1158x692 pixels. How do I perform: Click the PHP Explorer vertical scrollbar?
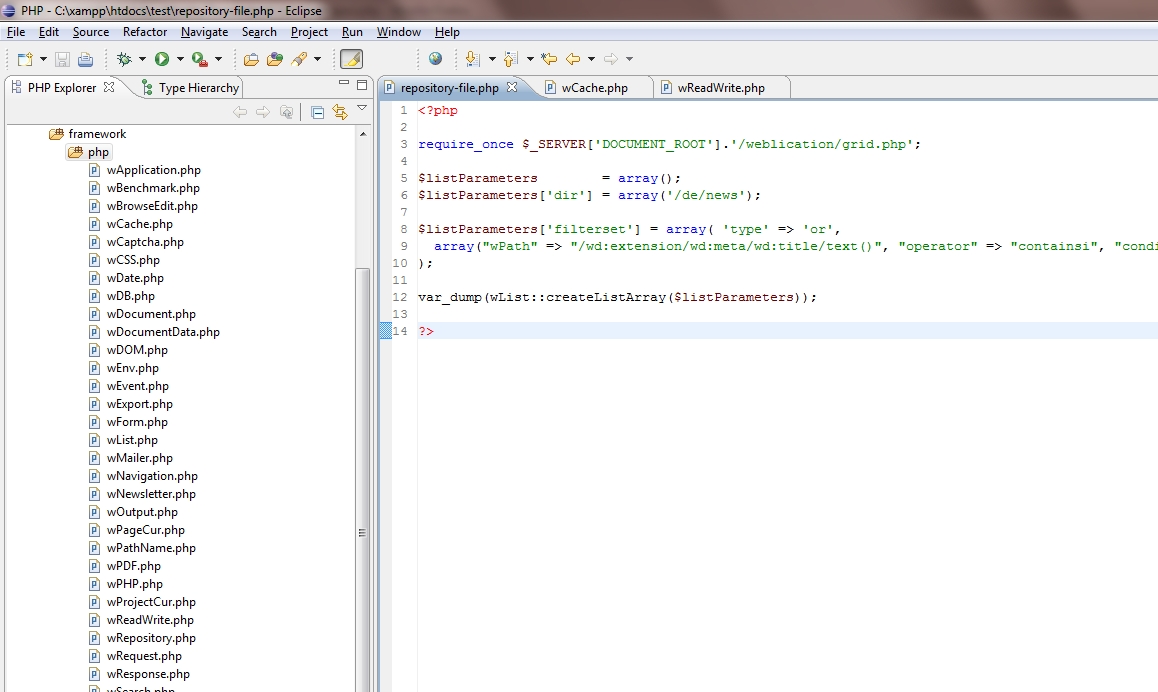pos(362,482)
